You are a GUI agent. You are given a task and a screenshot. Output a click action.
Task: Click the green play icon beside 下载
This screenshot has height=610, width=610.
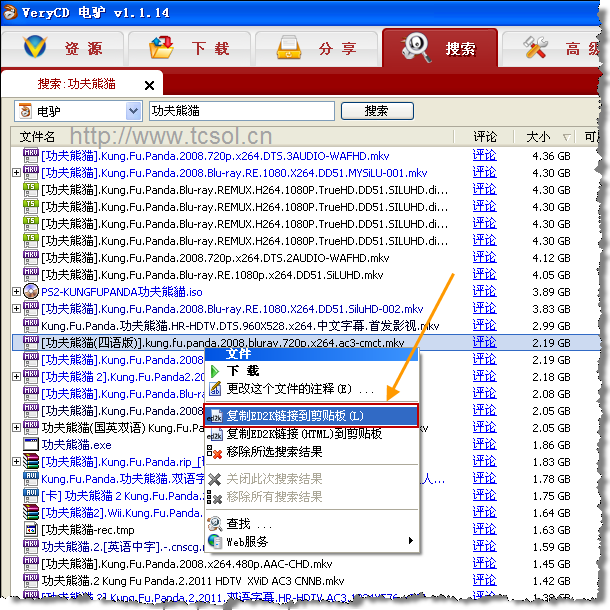coord(215,371)
